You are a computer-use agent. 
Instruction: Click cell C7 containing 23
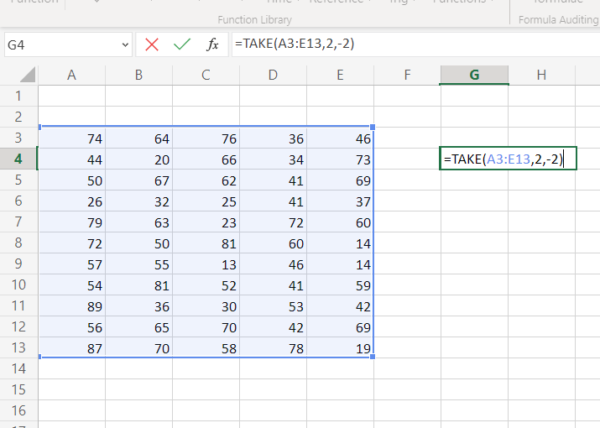[x=206, y=223]
